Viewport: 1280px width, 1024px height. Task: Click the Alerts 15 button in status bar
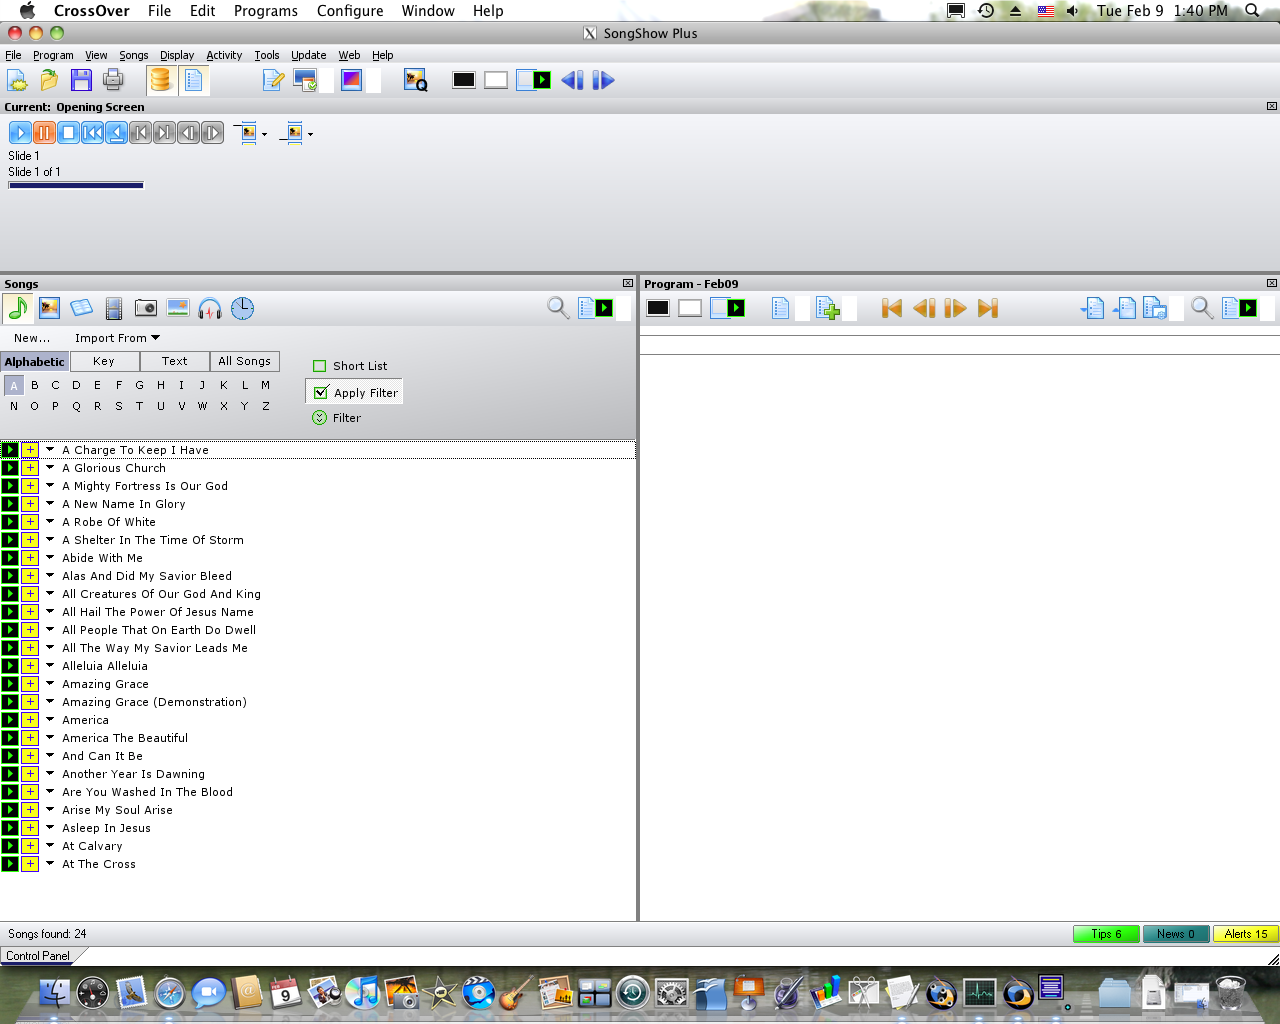(1245, 933)
